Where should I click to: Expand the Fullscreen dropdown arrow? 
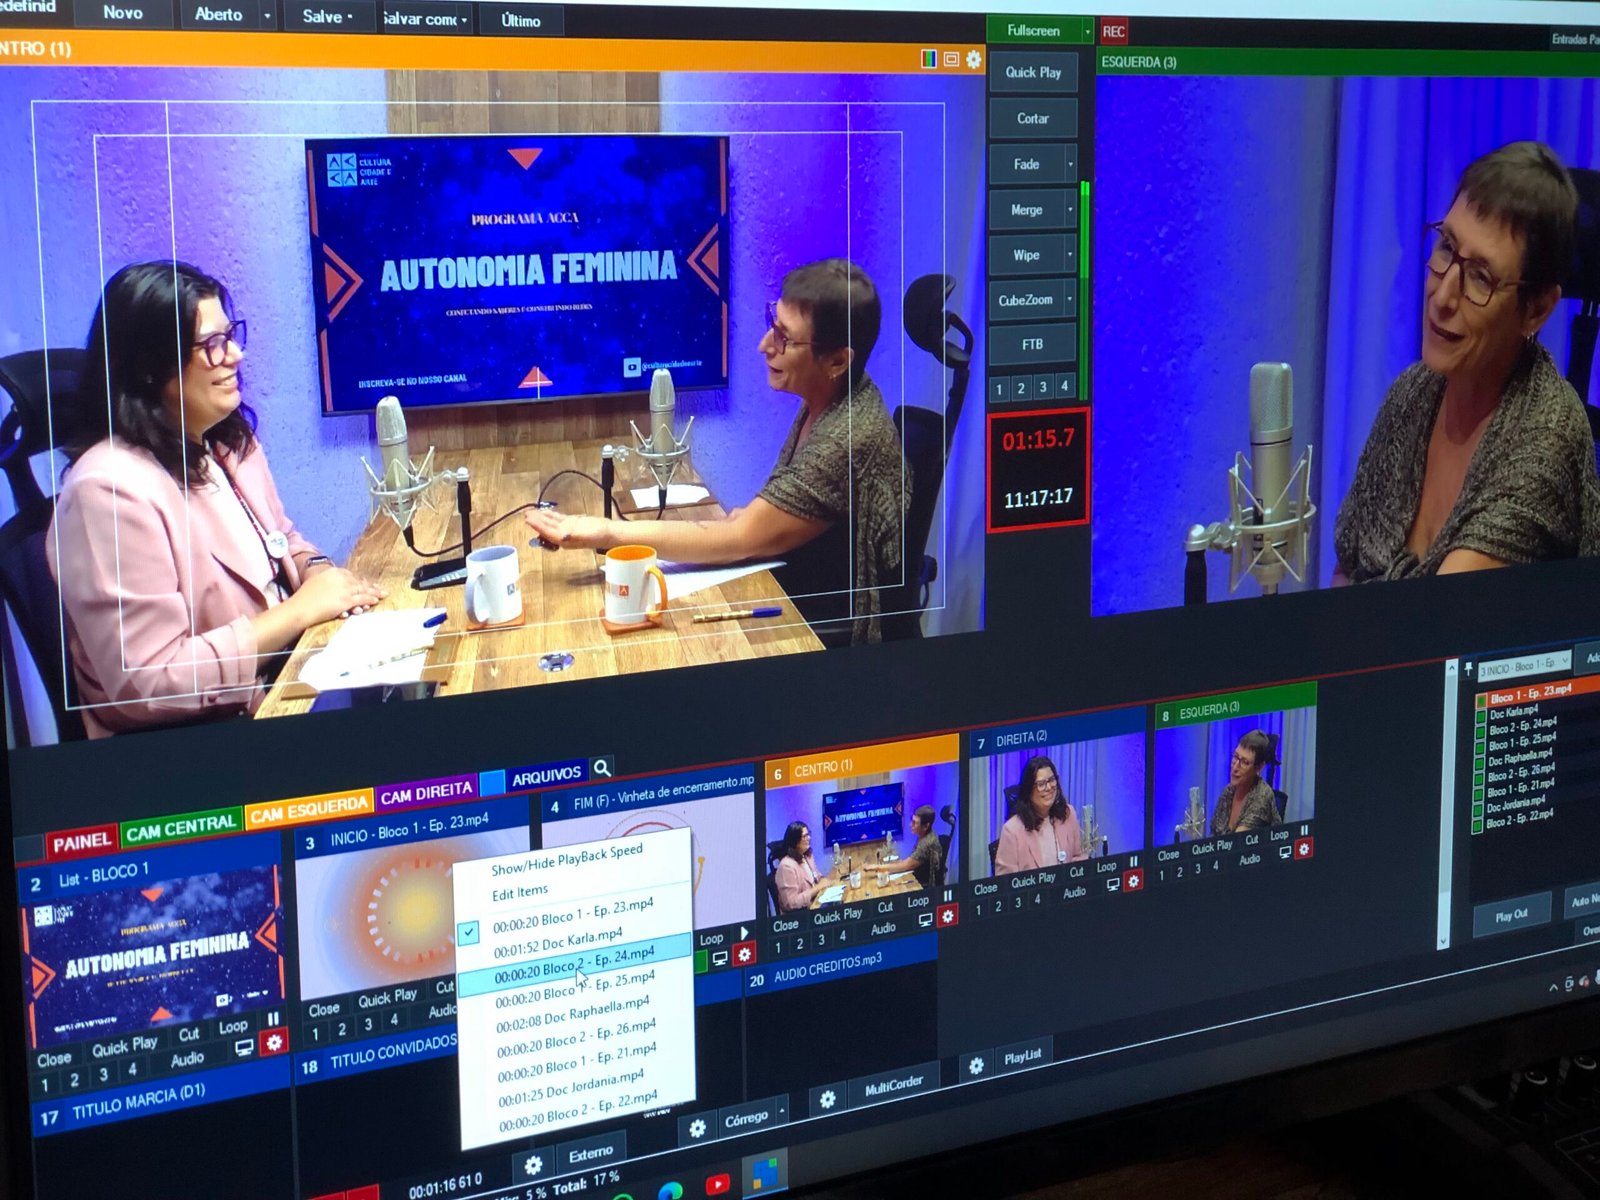click(x=1087, y=32)
